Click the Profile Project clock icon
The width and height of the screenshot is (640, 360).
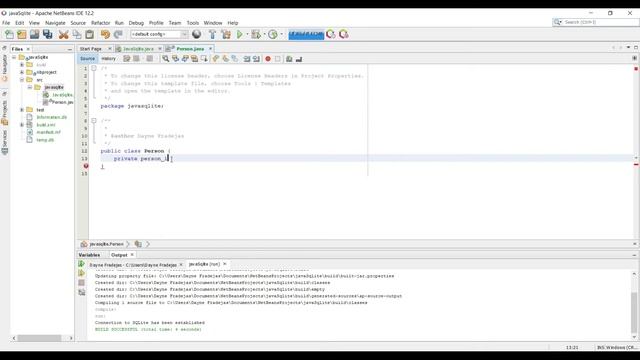(x=273, y=34)
